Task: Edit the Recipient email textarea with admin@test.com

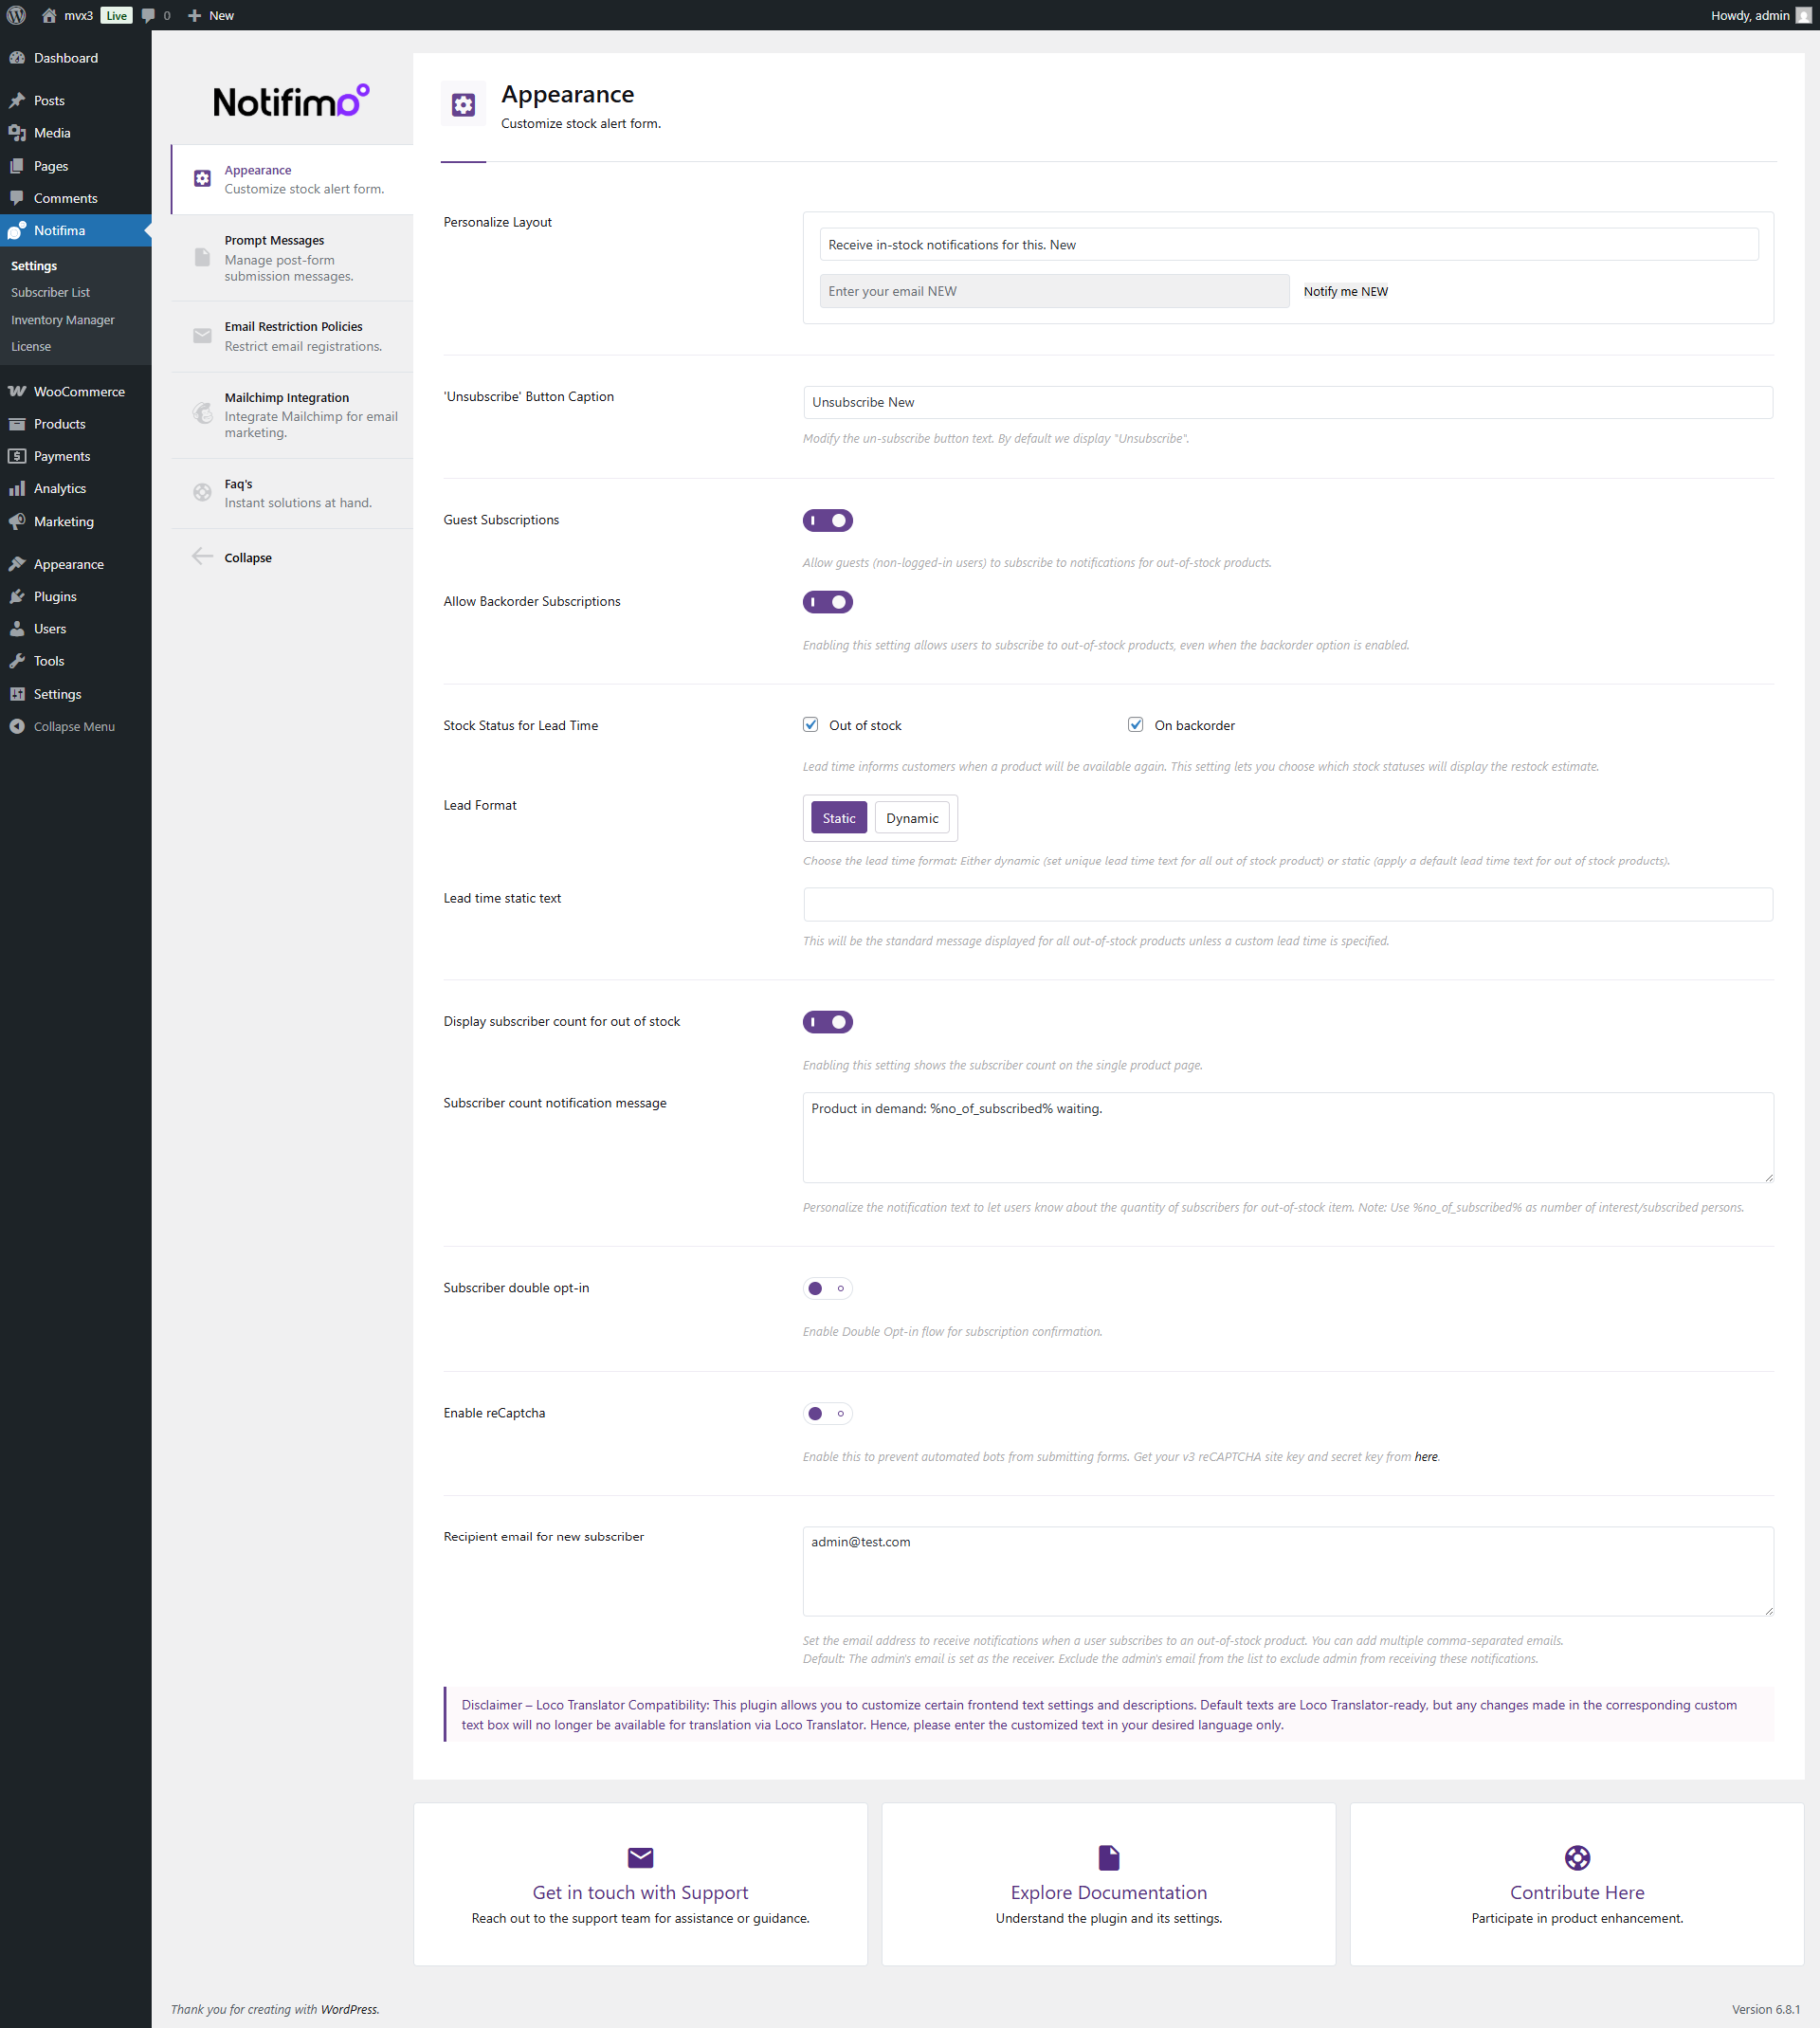Action: coord(1288,1571)
